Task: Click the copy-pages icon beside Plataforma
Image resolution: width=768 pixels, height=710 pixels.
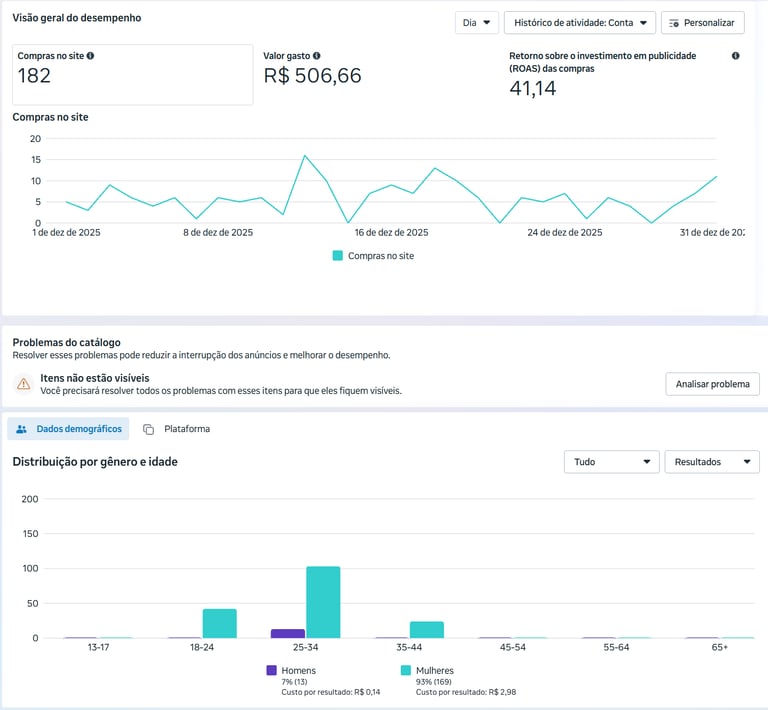Action: coord(148,429)
